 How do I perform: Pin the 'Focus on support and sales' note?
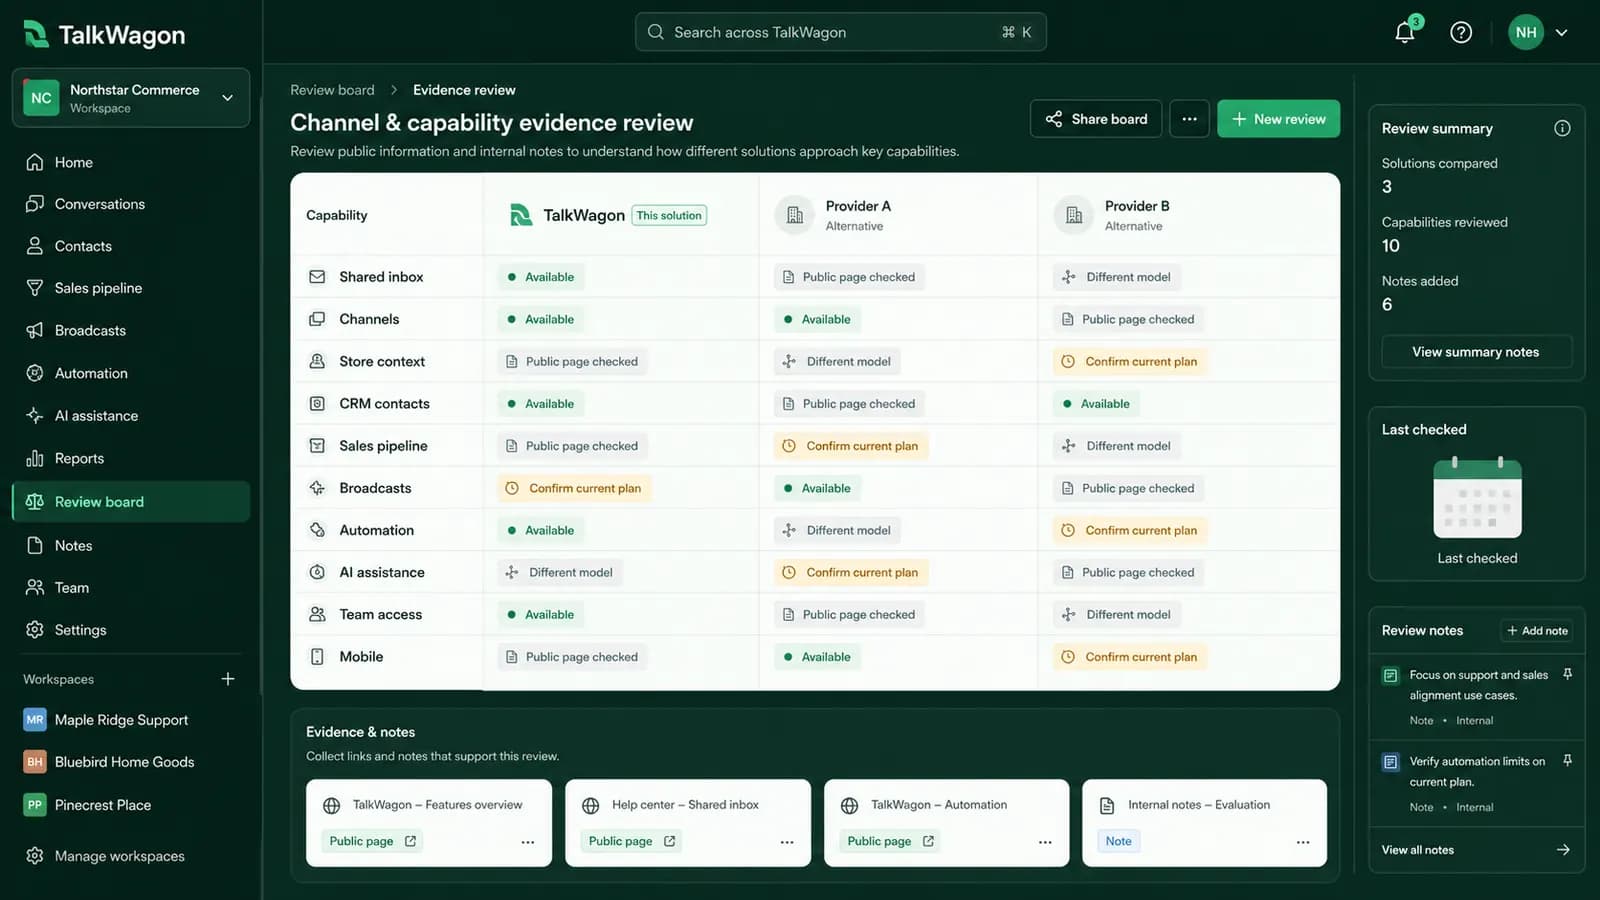[x=1567, y=675]
